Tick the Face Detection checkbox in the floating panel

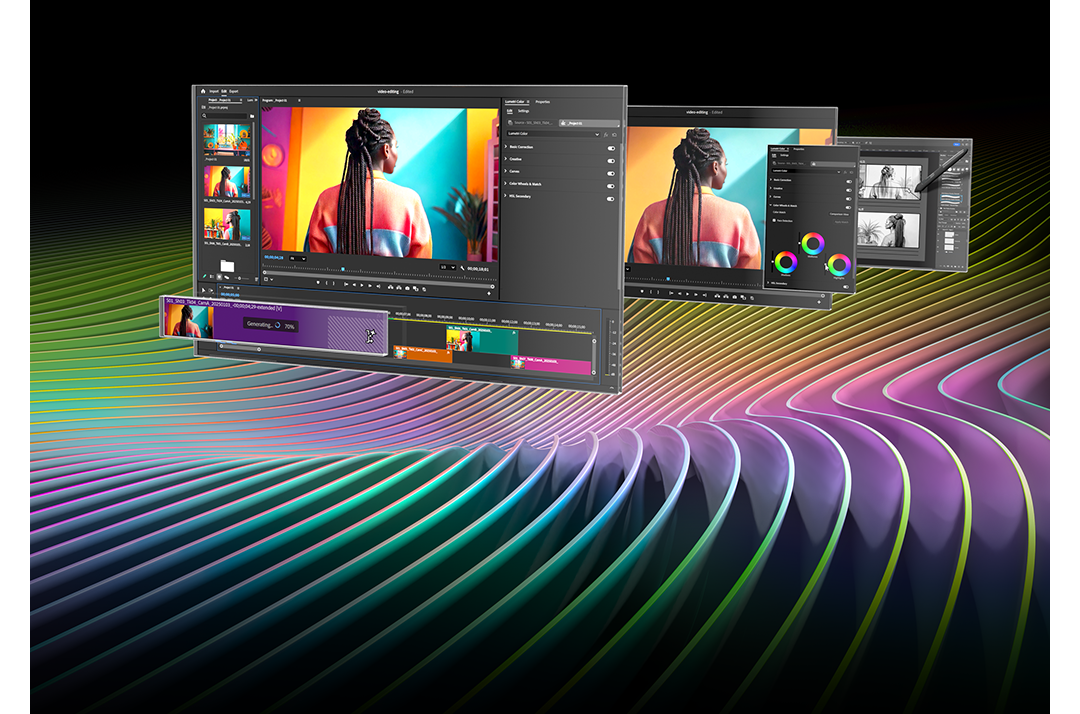coord(773,220)
